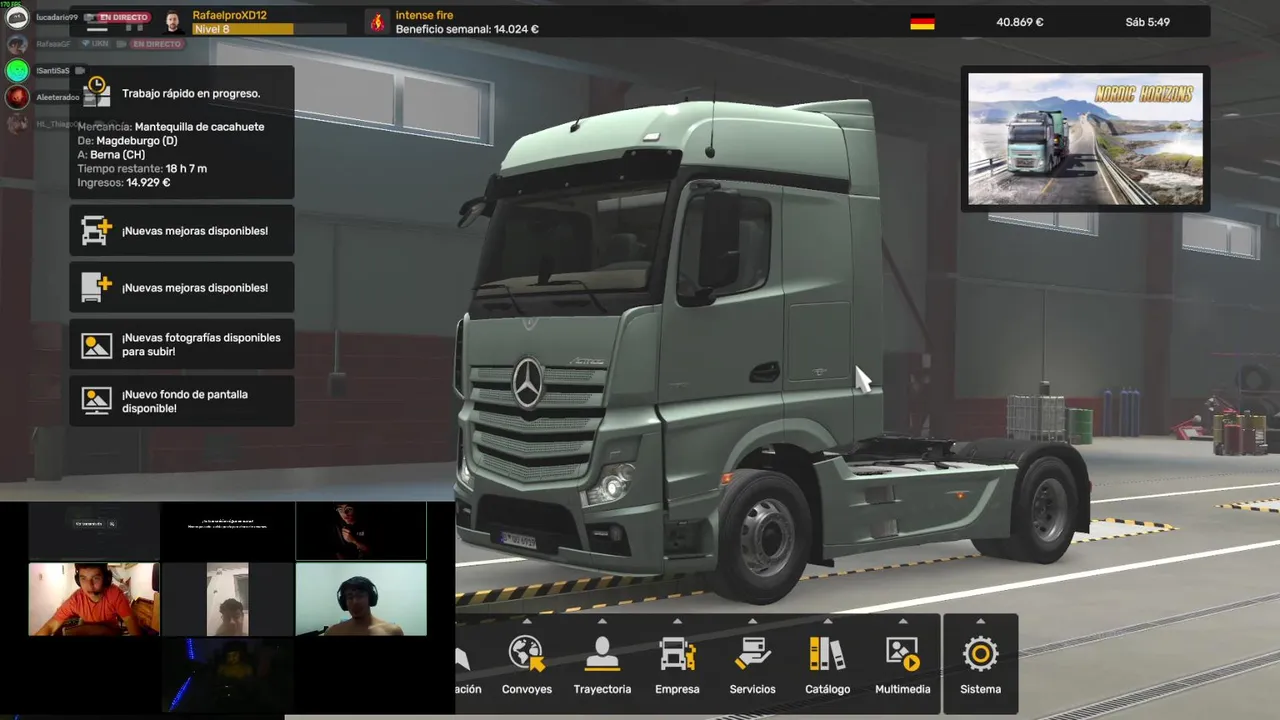
Task: Expand the arrow above Sistema
Action: coord(980,621)
